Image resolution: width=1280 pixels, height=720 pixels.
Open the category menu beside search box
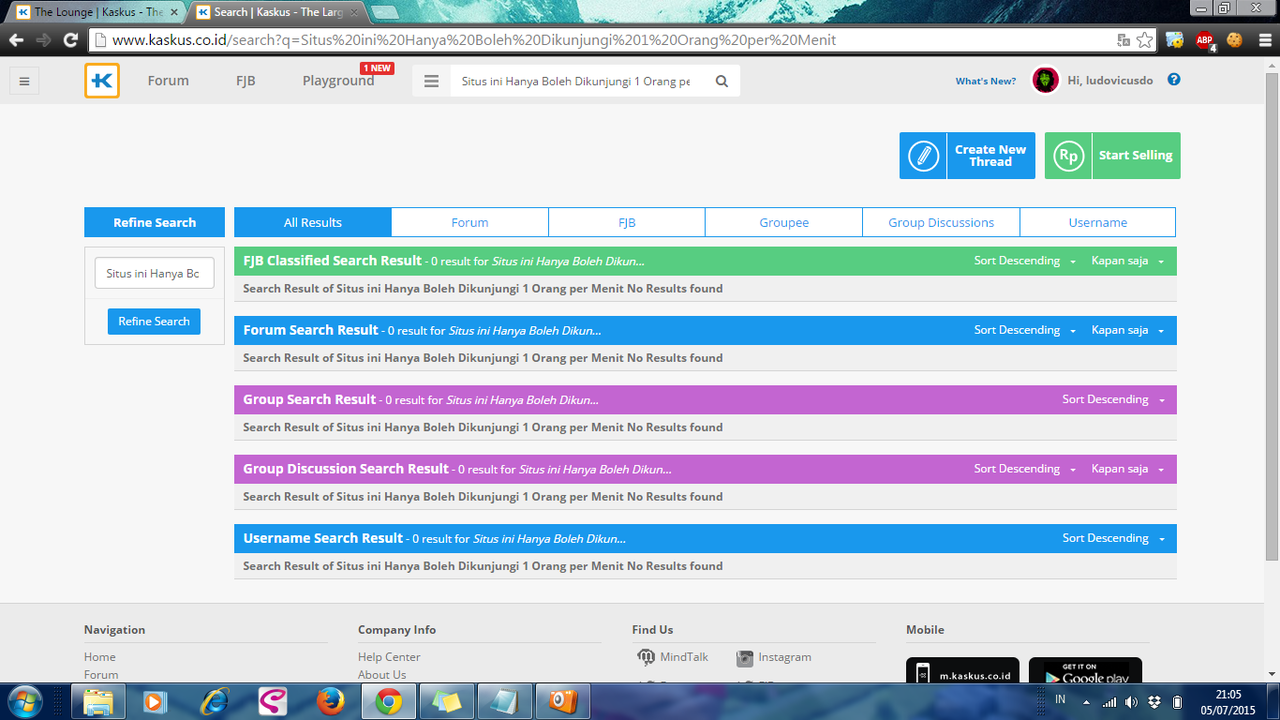click(x=432, y=81)
